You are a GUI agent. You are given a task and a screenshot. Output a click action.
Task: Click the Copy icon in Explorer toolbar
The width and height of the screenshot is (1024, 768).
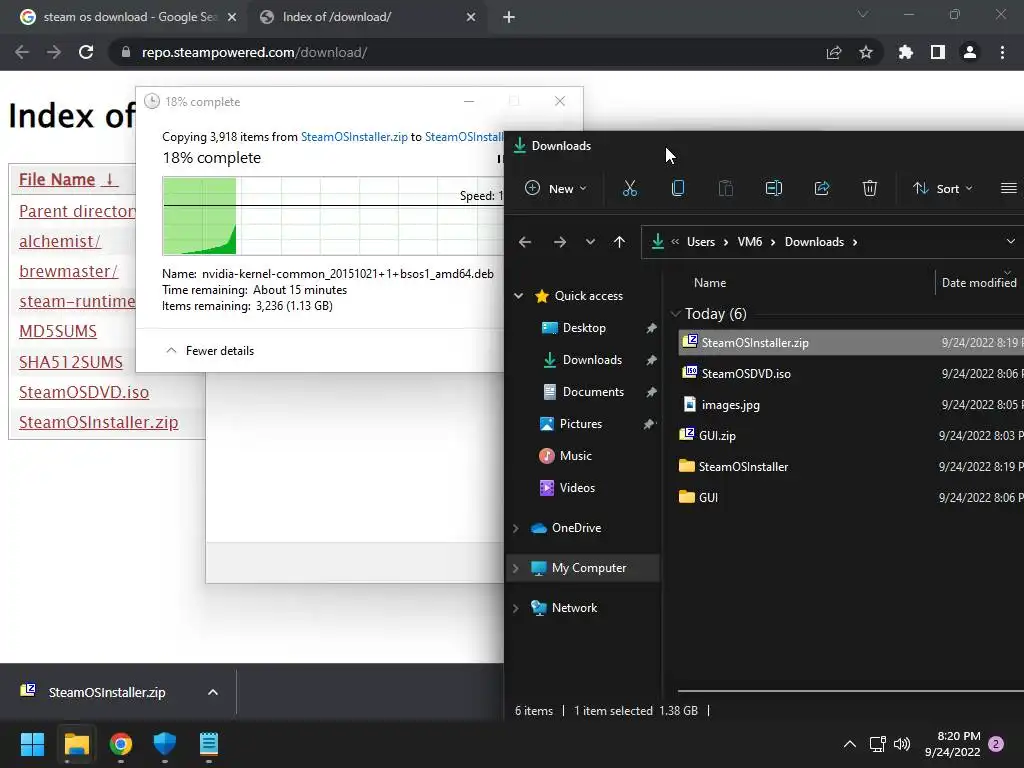pyautogui.click(x=678, y=189)
